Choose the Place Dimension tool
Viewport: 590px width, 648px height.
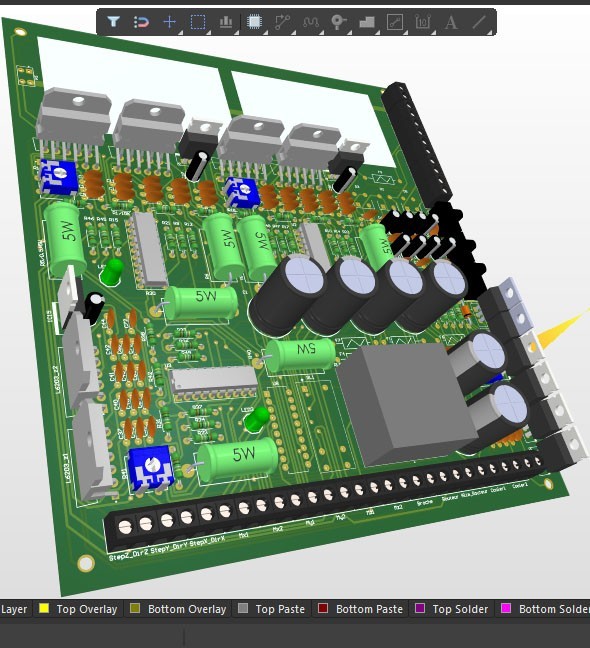(423, 22)
